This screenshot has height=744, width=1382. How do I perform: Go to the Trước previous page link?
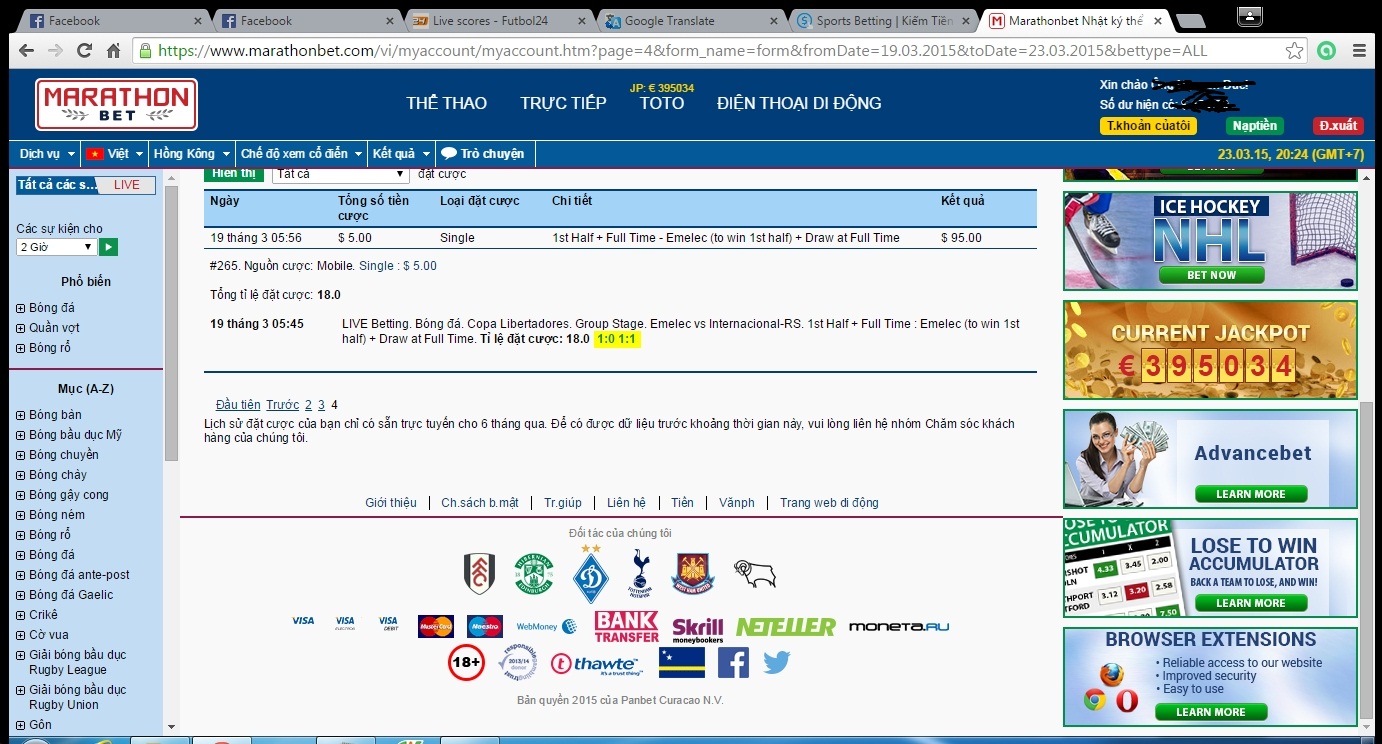(x=283, y=405)
